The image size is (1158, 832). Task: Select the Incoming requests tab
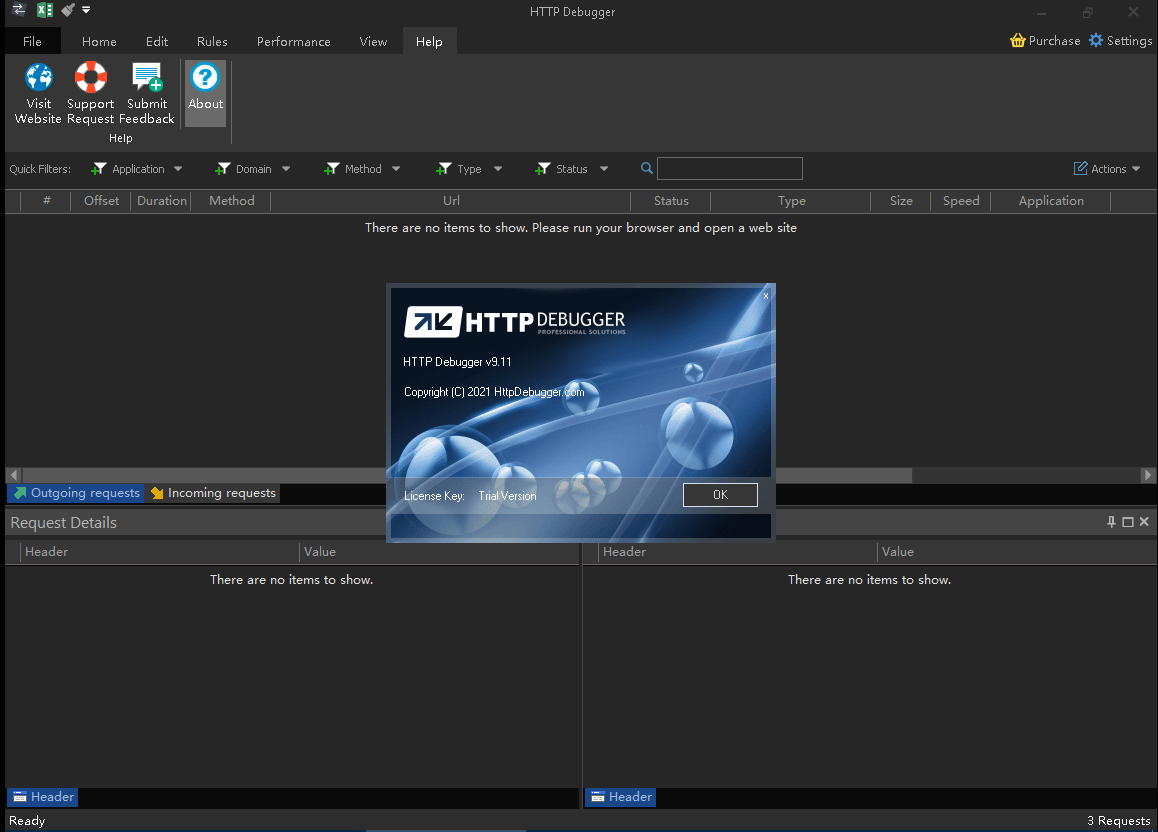[x=212, y=493]
